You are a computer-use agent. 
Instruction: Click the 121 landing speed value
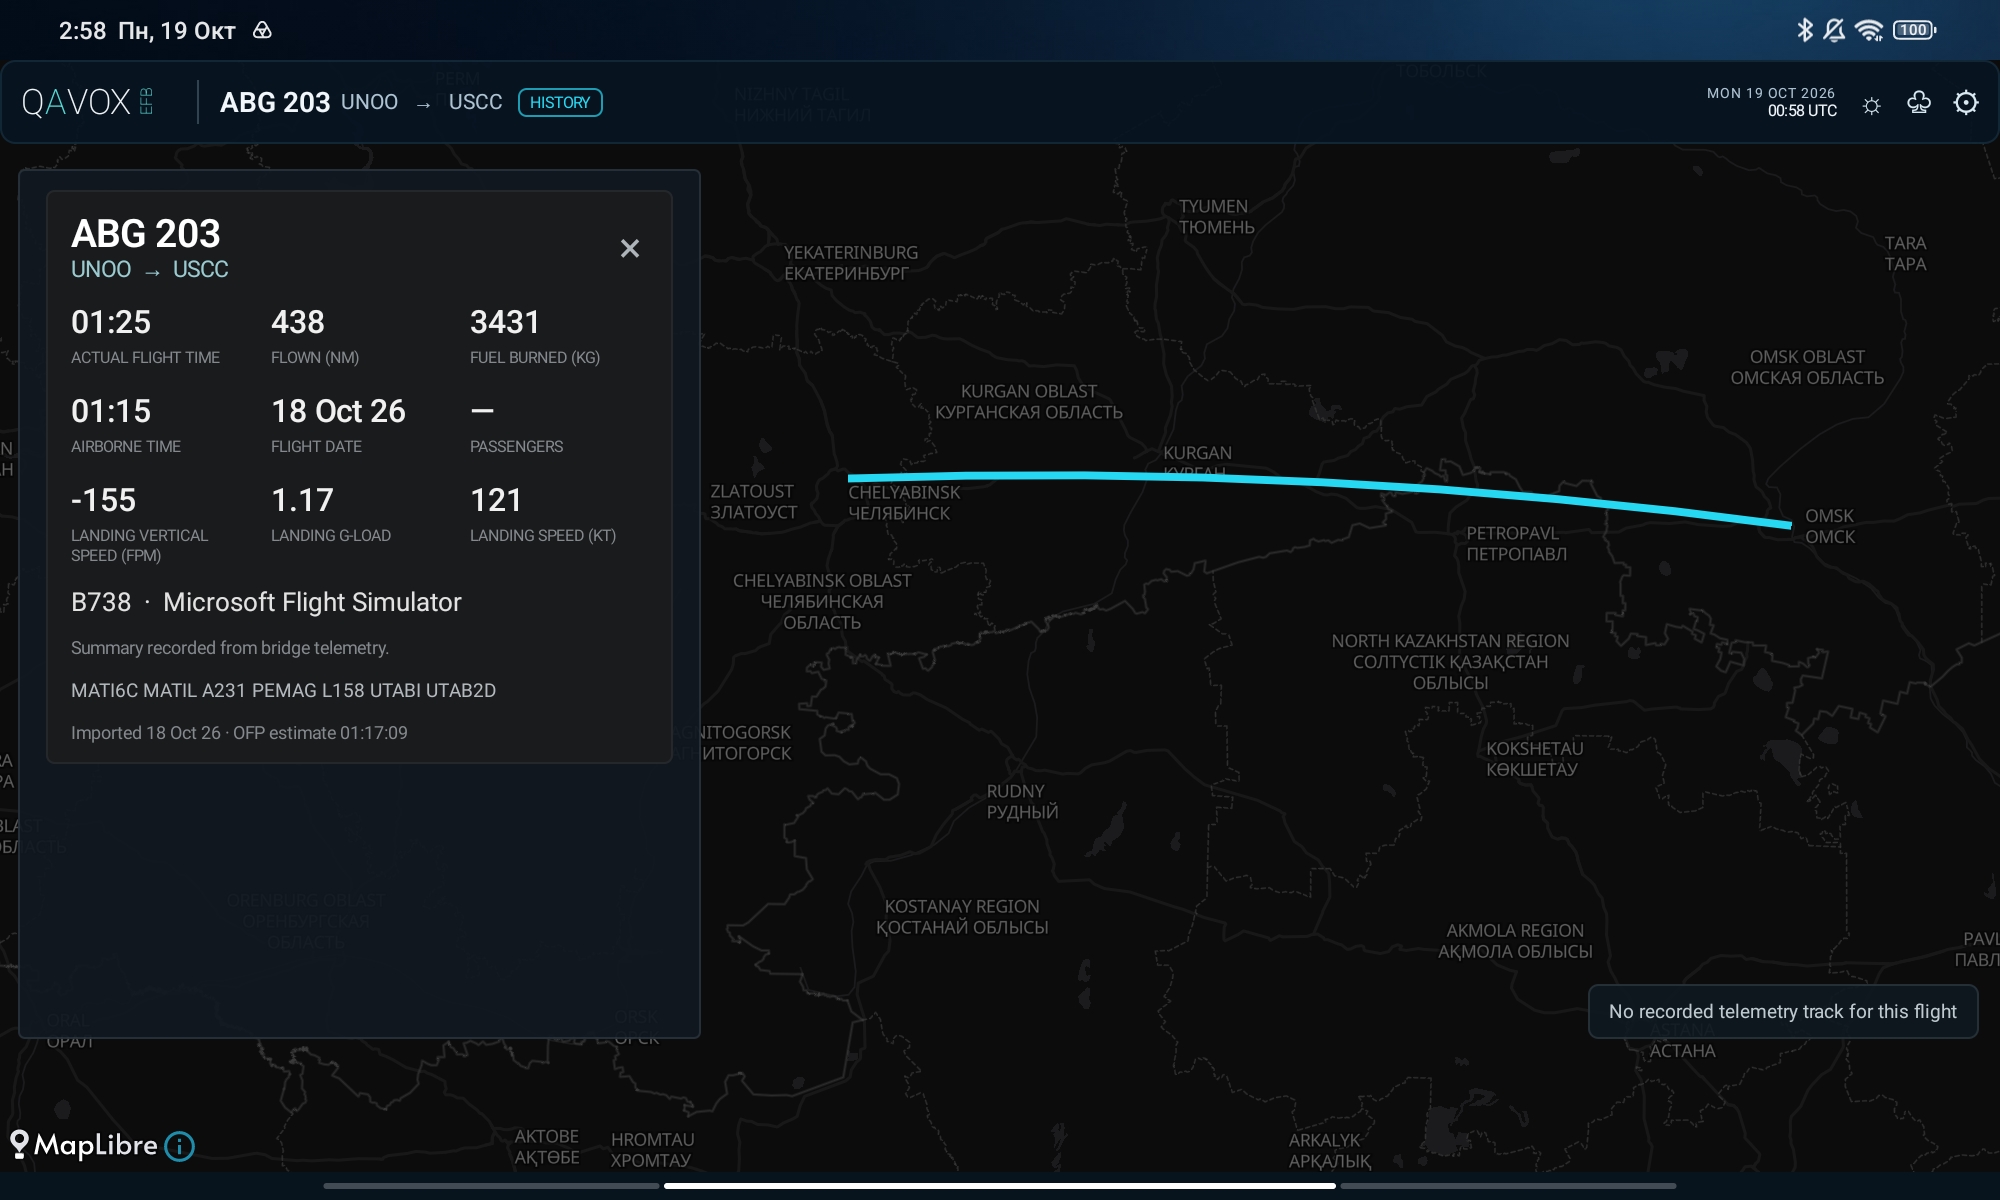coord(496,500)
